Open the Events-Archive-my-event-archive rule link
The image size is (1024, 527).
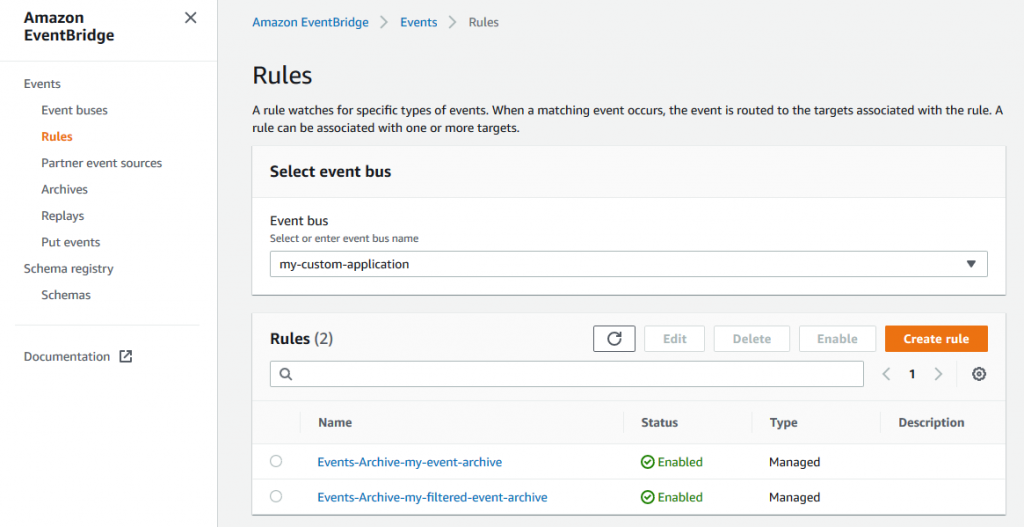click(409, 462)
